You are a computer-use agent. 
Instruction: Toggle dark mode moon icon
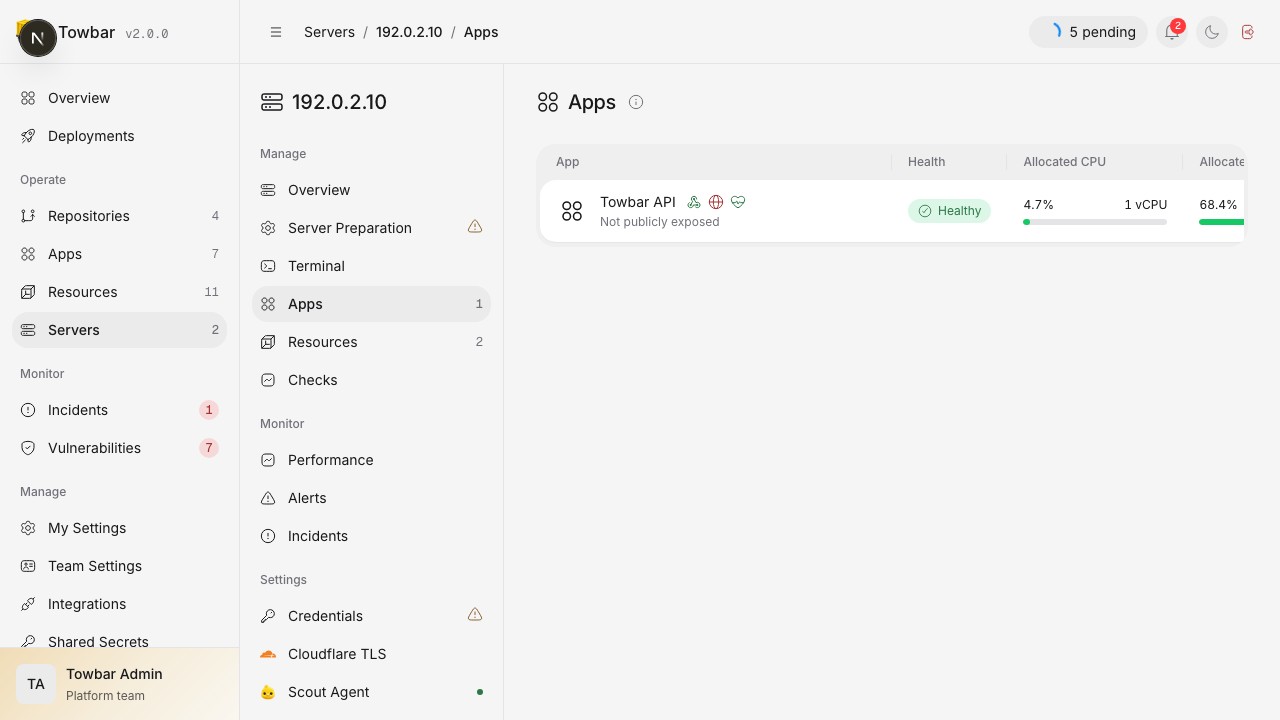point(1212,32)
